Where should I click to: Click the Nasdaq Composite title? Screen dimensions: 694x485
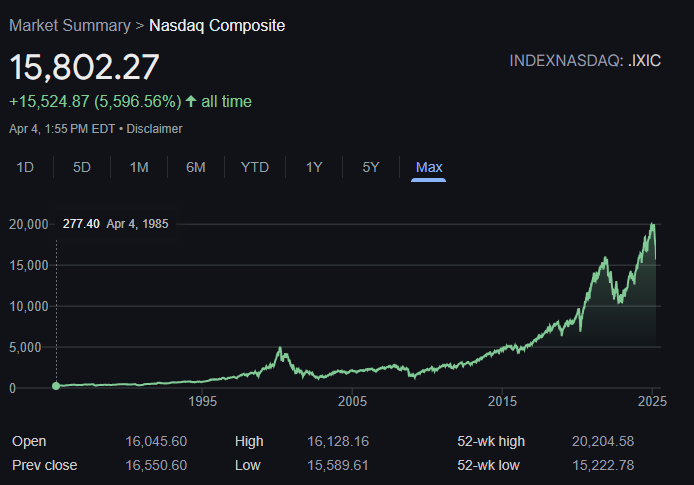point(217,26)
